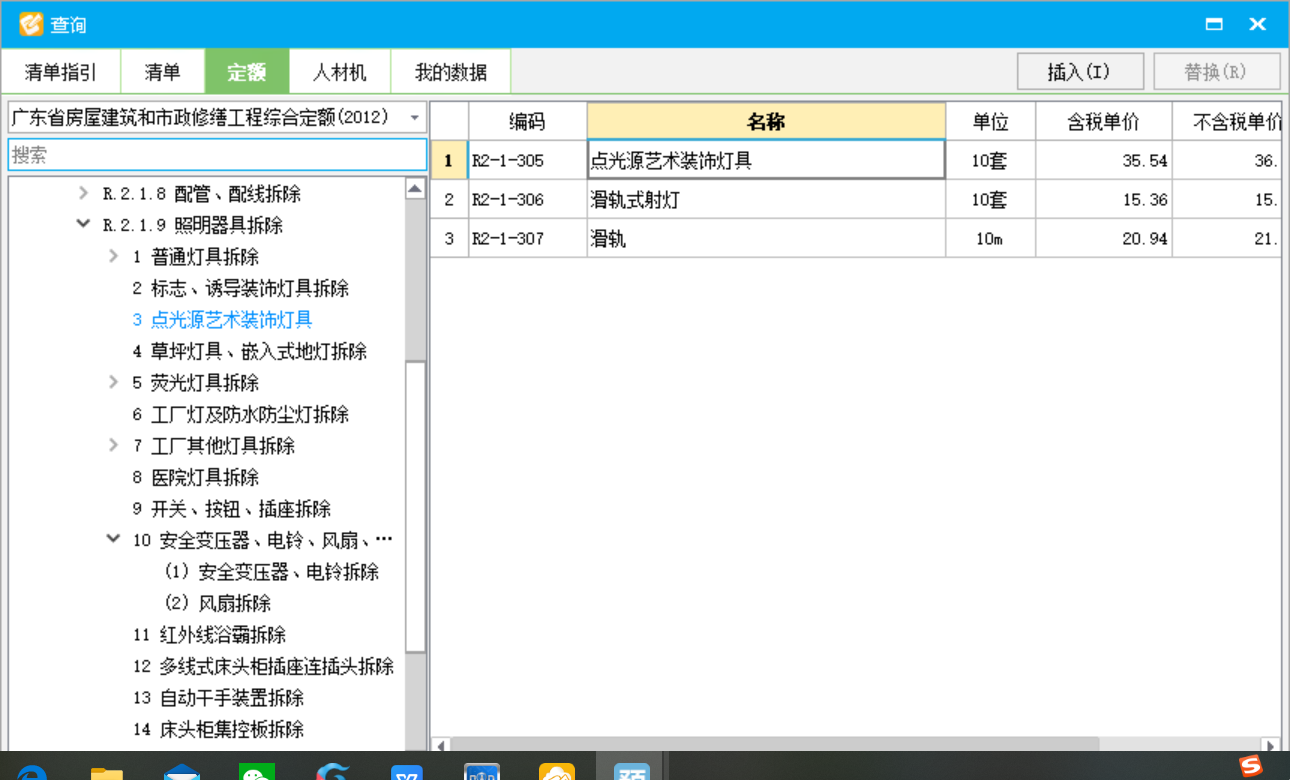
Task: Open File Explorer from the taskbar
Action: pyautogui.click(x=106, y=772)
